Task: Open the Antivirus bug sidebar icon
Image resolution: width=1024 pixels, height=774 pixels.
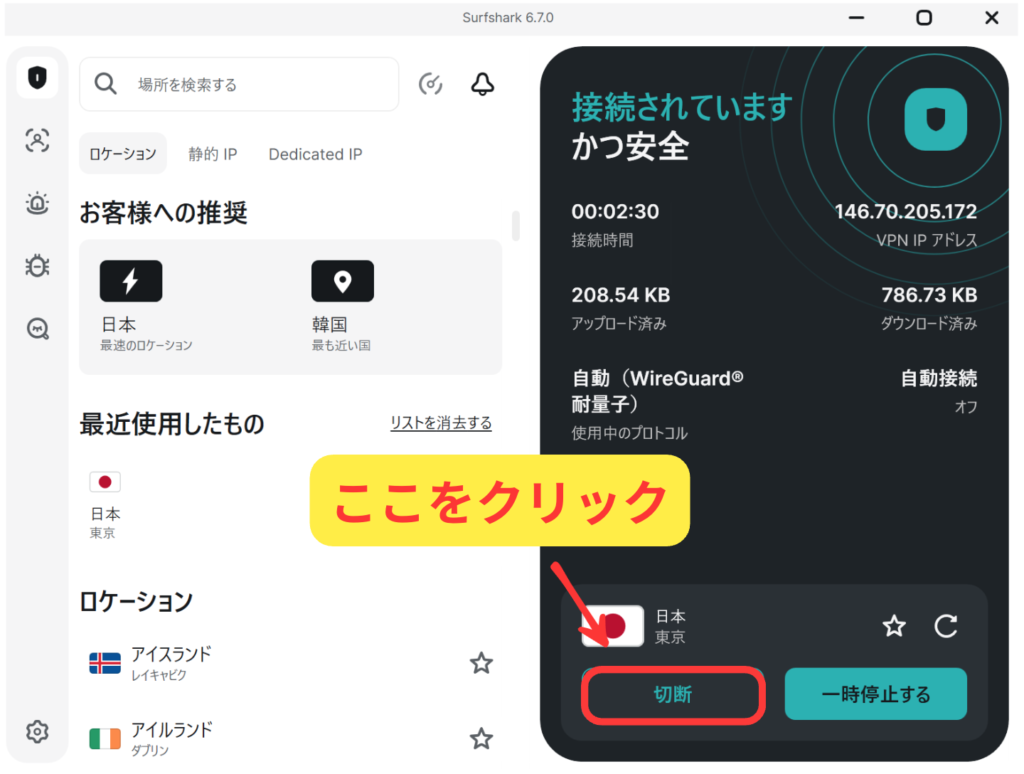Action: coord(37,266)
